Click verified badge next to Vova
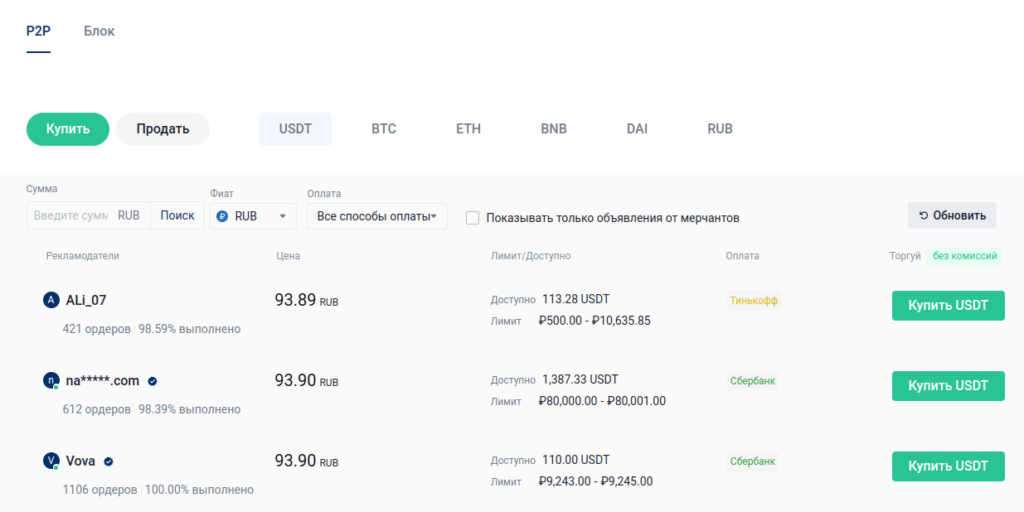The width and height of the screenshot is (1024, 512). point(108,461)
